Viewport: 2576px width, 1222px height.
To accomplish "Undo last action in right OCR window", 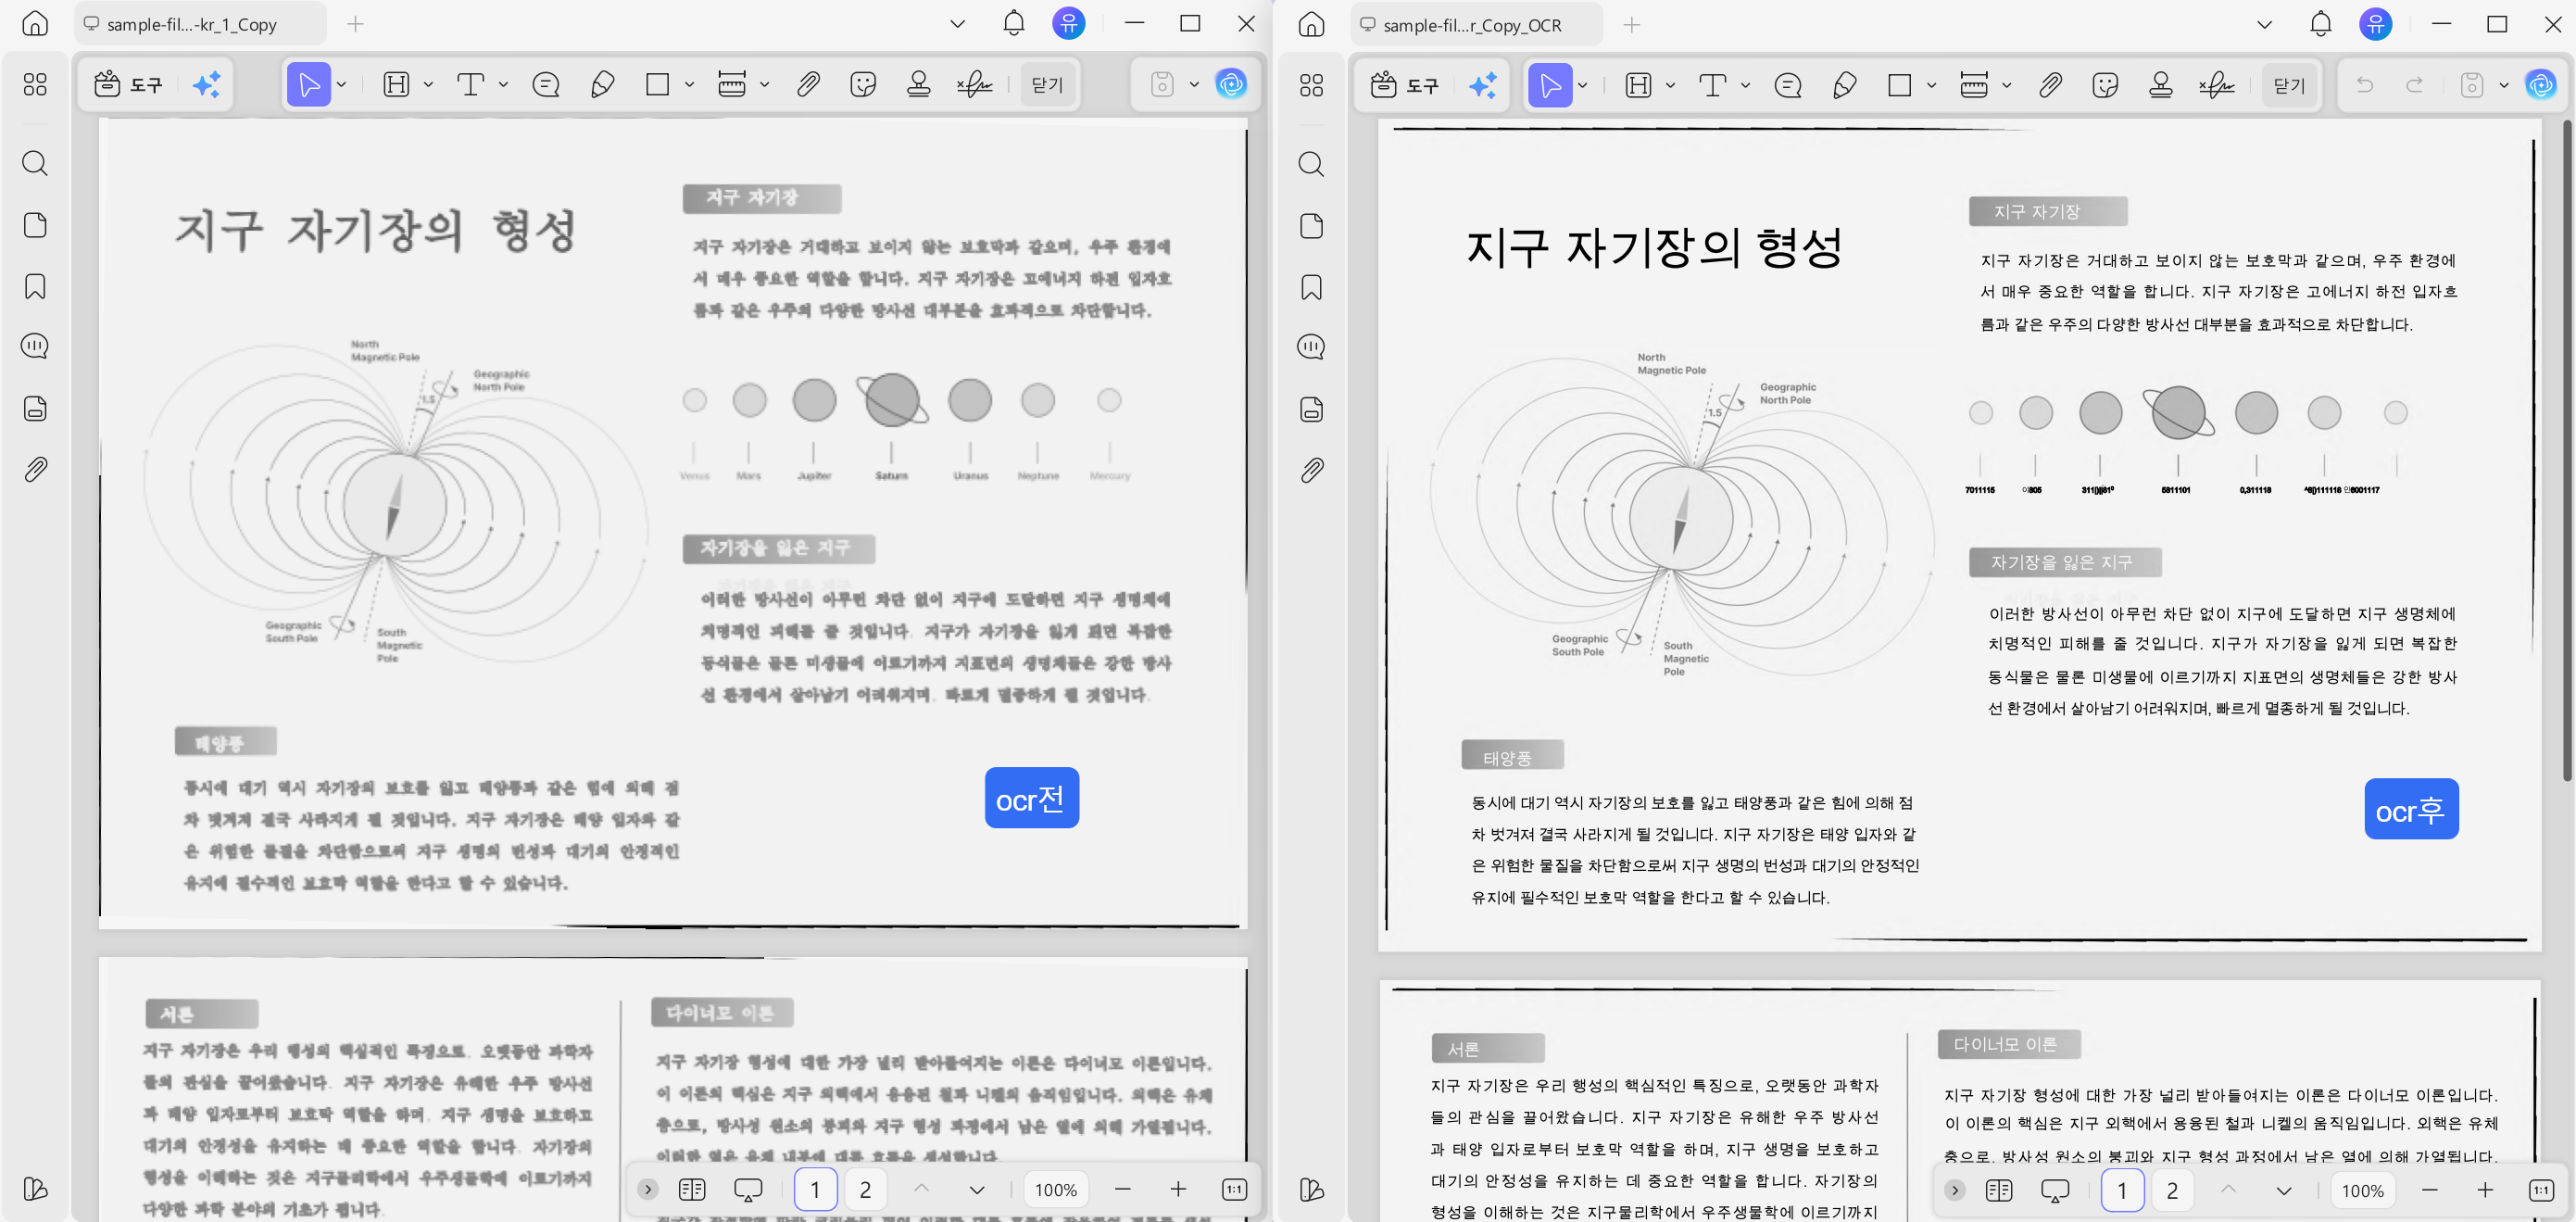I will coord(2365,85).
